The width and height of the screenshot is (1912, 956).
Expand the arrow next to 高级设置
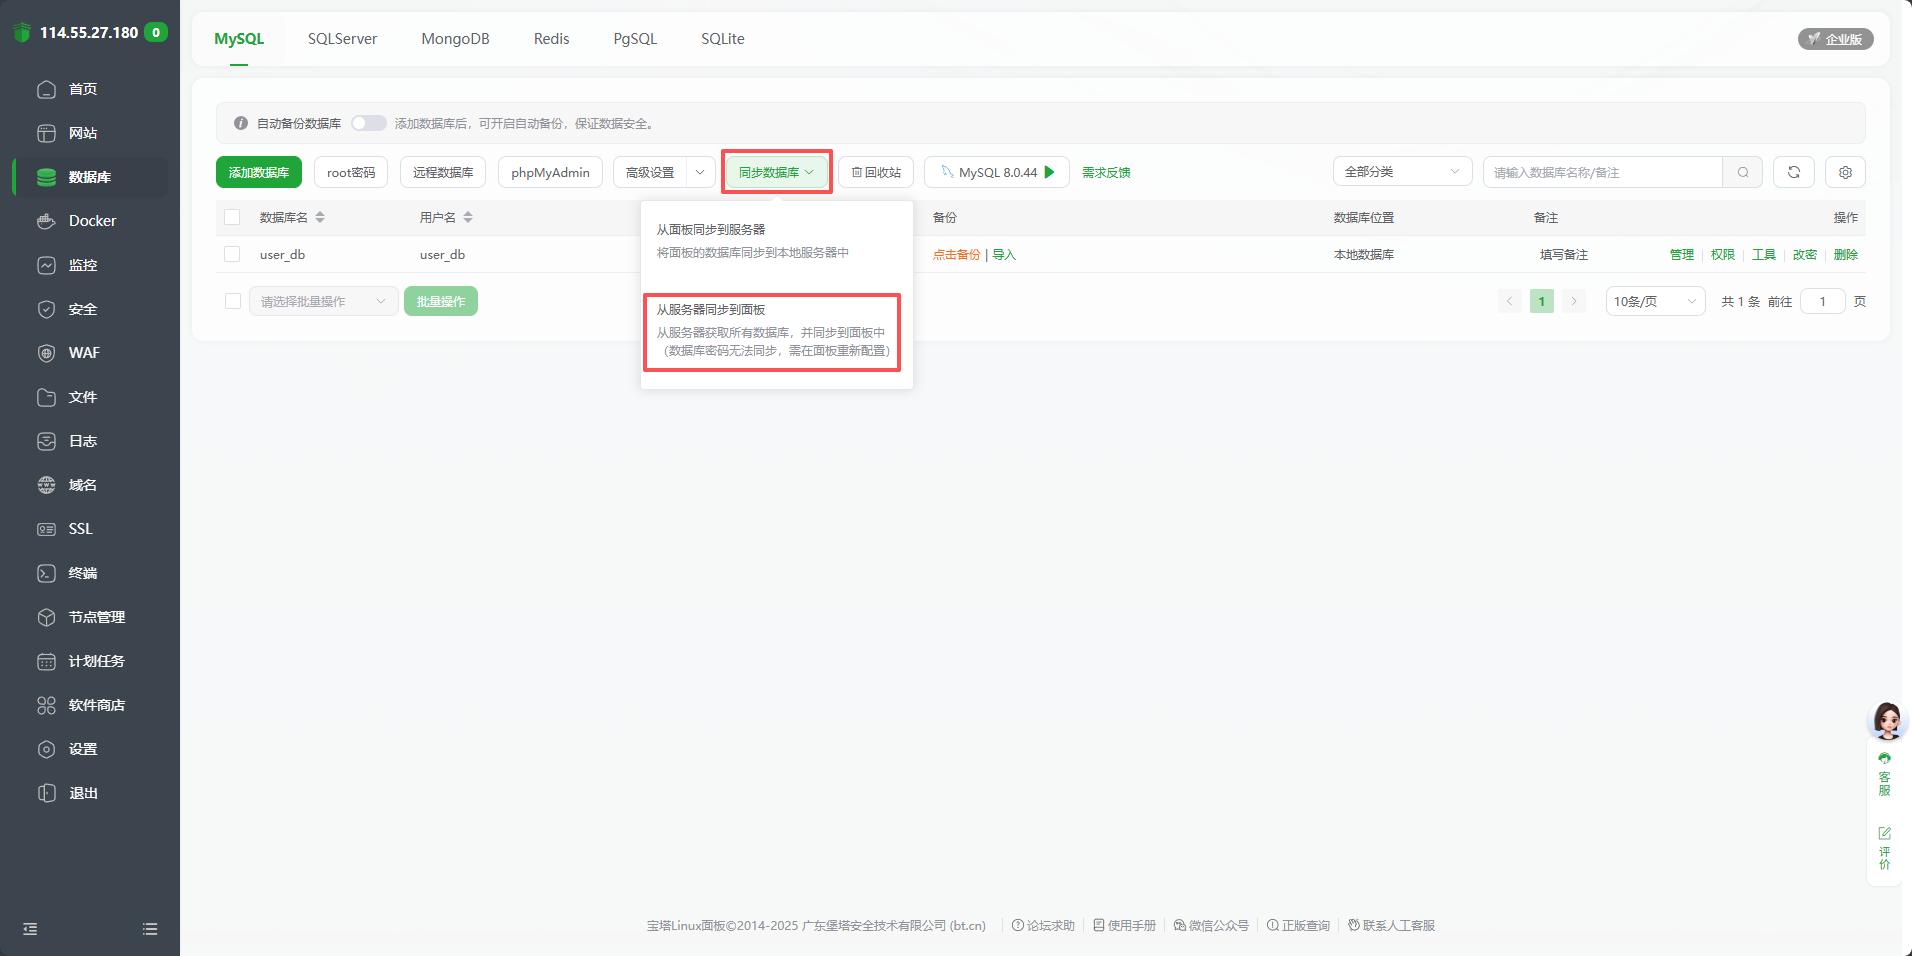click(x=700, y=172)
